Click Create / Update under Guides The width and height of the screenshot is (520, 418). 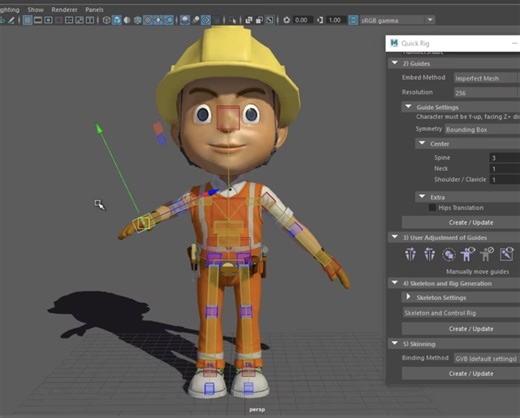[x=461, y=222]
